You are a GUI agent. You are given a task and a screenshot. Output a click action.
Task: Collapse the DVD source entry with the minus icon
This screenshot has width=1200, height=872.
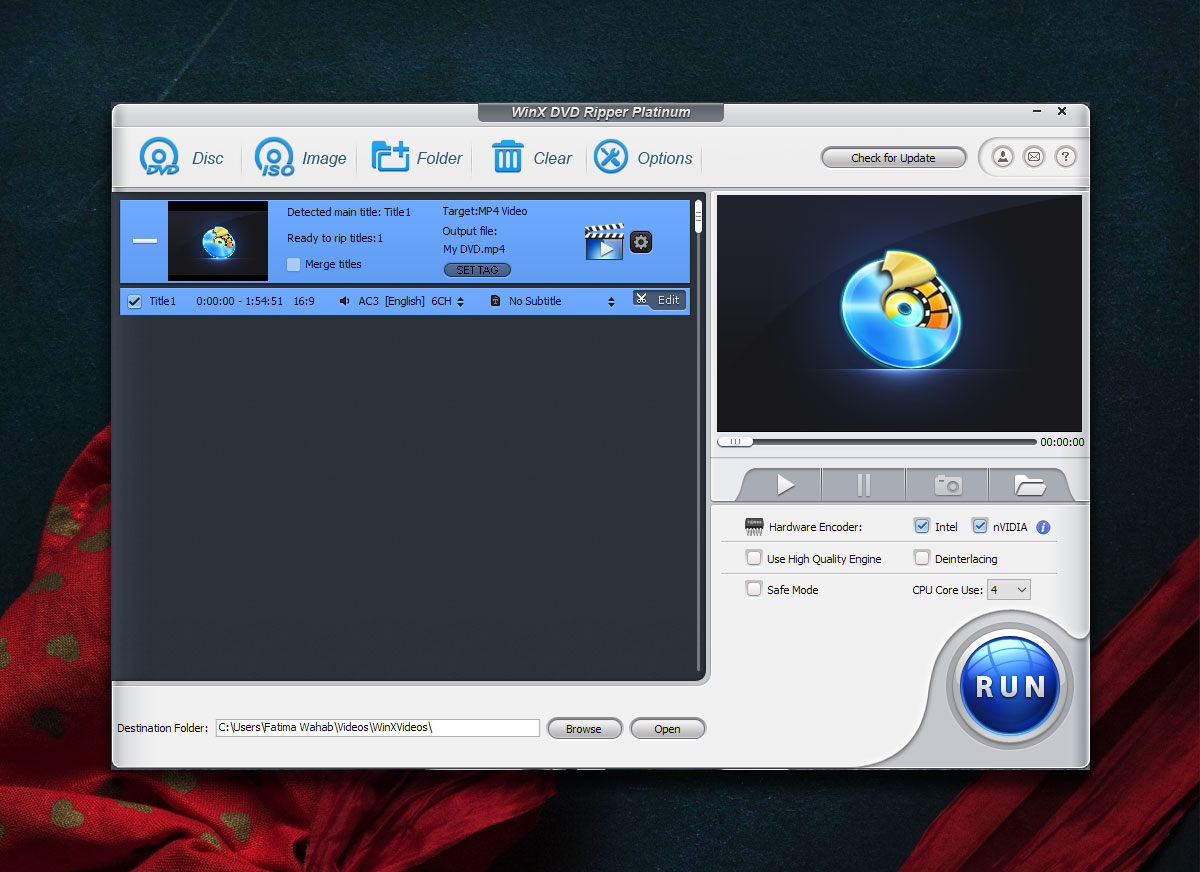click(145, 241)
